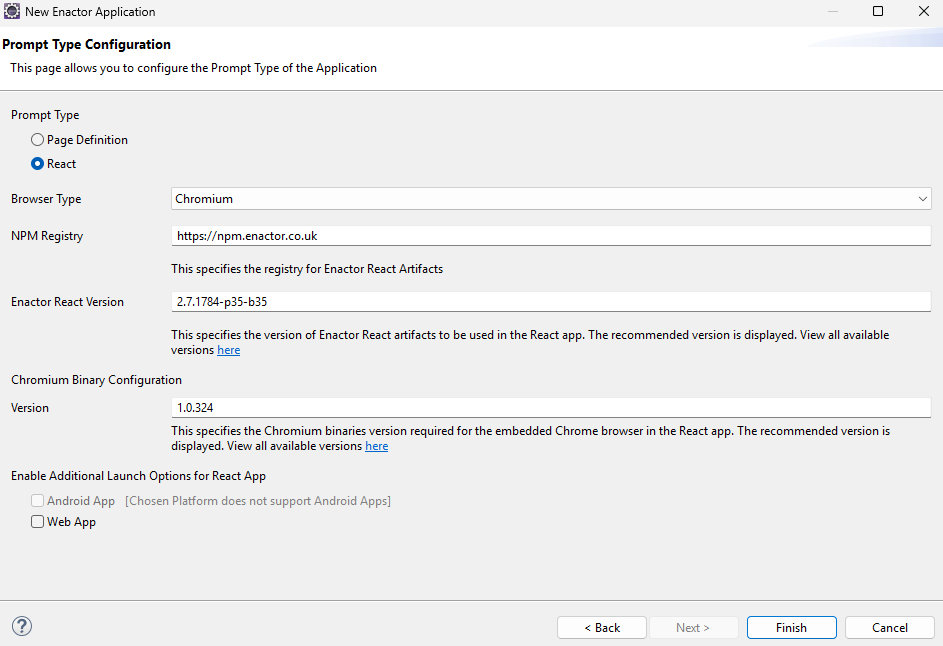Click into the NPM Registry field
943x646 pixels.
coord(550,236)
